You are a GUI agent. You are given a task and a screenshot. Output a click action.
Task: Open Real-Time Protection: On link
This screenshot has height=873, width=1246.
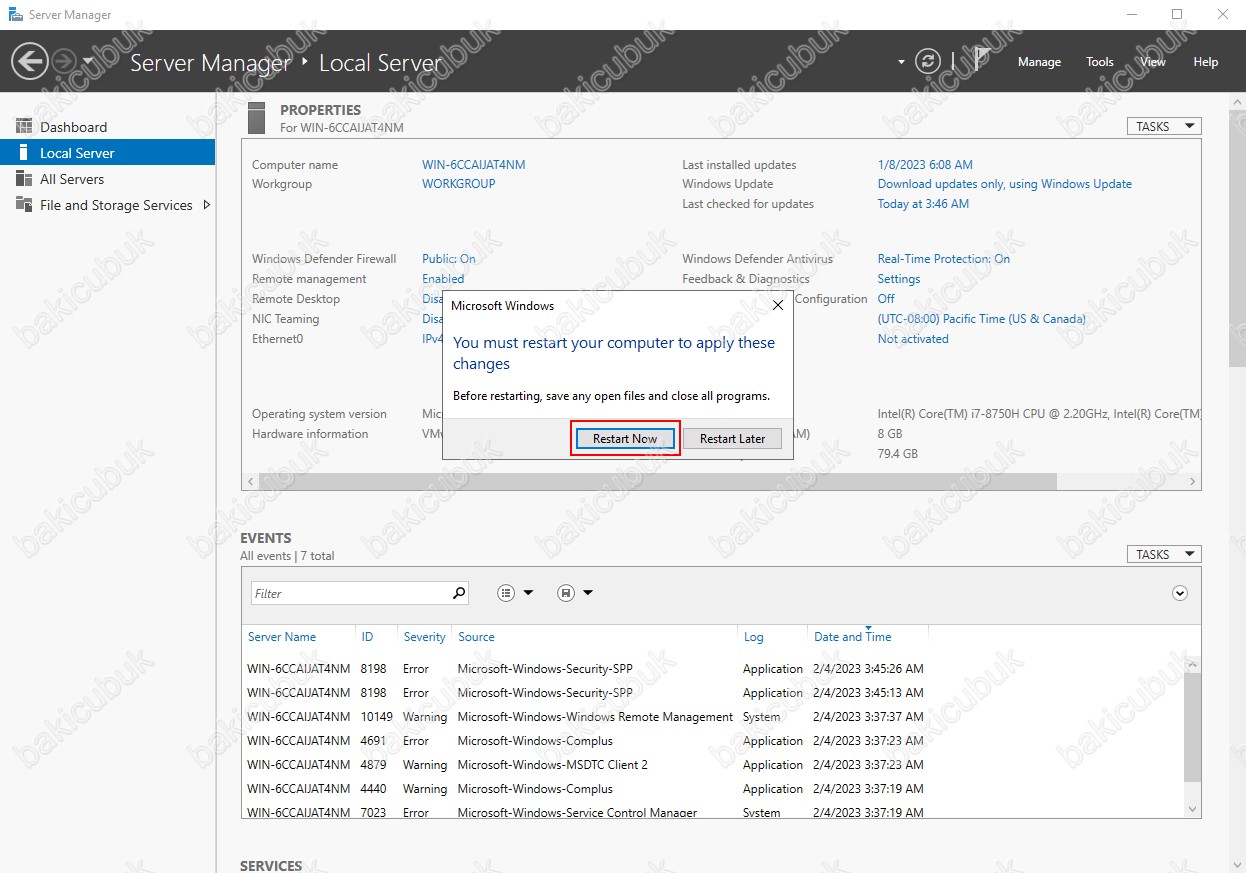pos(944,259)
